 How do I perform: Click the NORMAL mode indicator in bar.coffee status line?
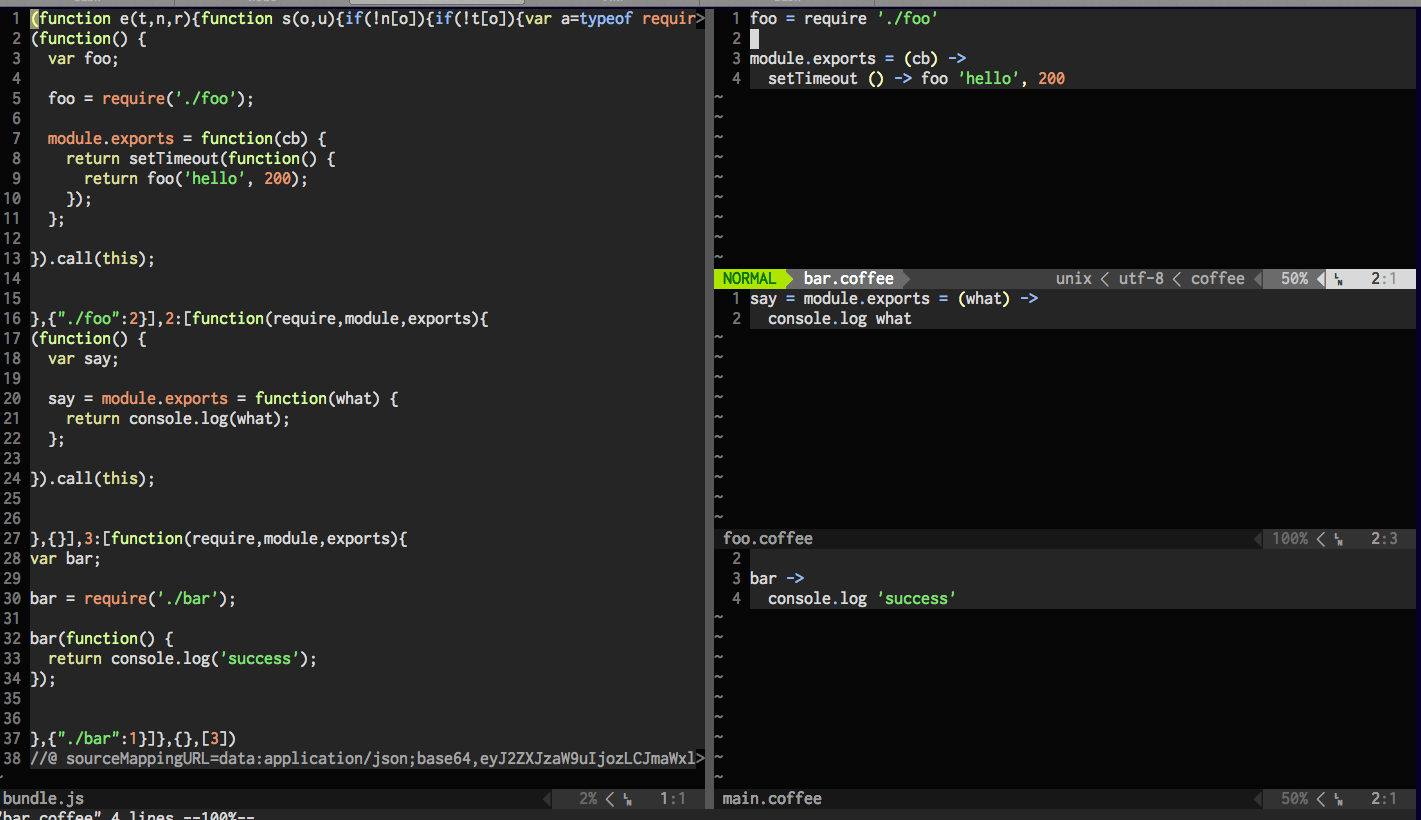(749, 279)
